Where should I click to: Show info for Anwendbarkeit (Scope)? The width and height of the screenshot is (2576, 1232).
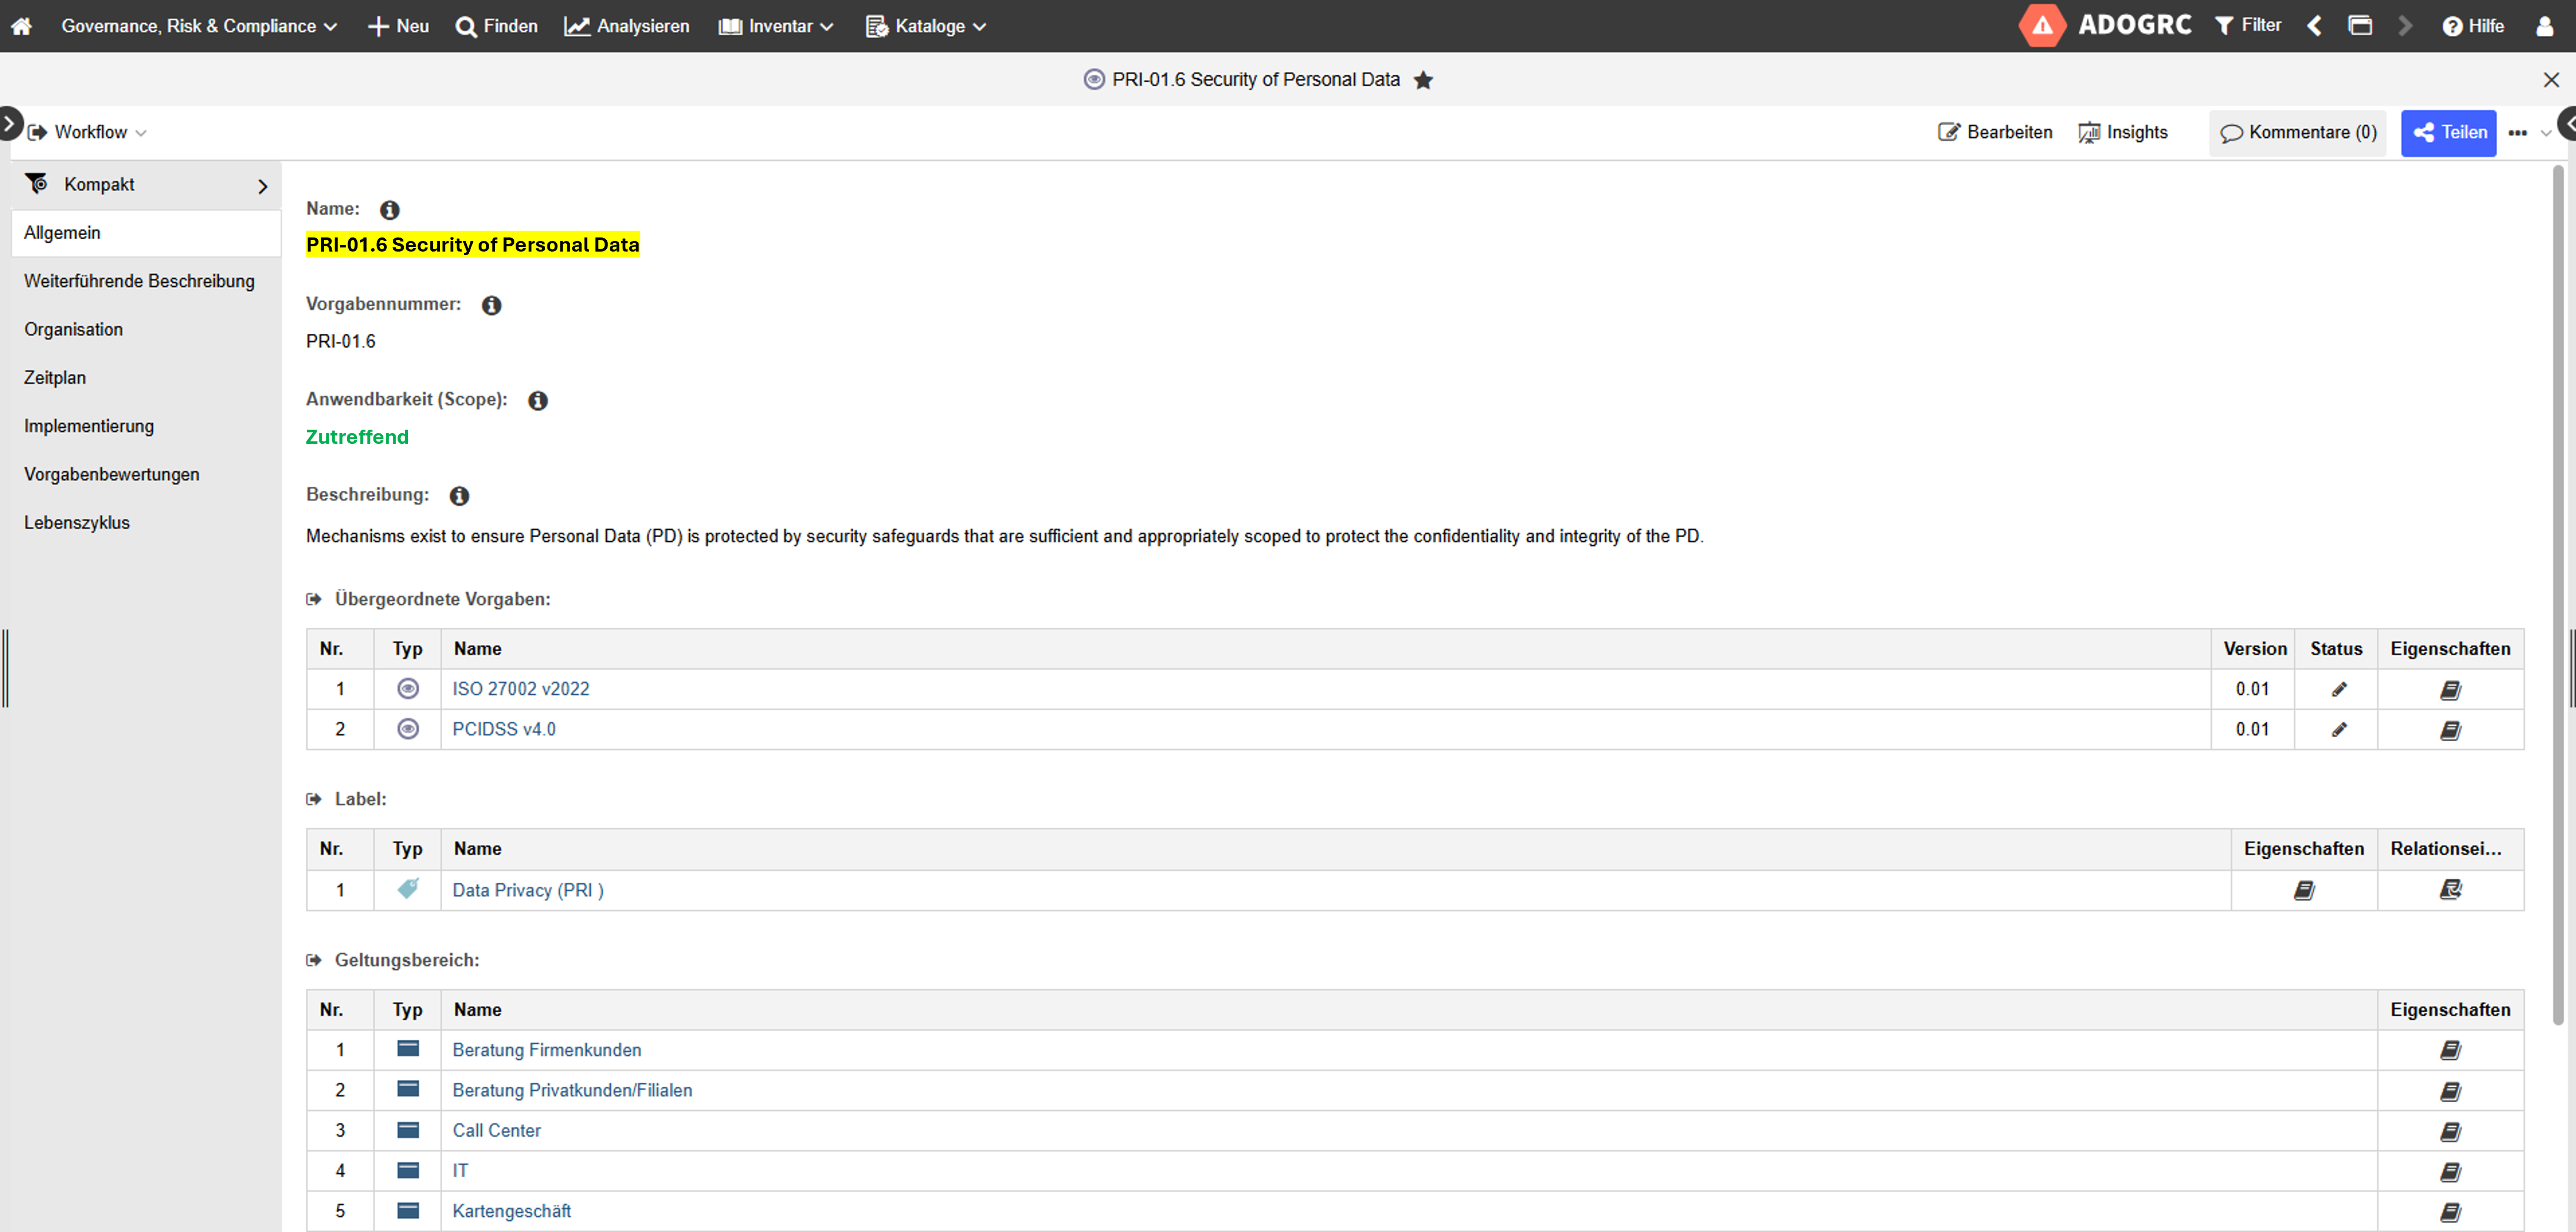[537, 400]
